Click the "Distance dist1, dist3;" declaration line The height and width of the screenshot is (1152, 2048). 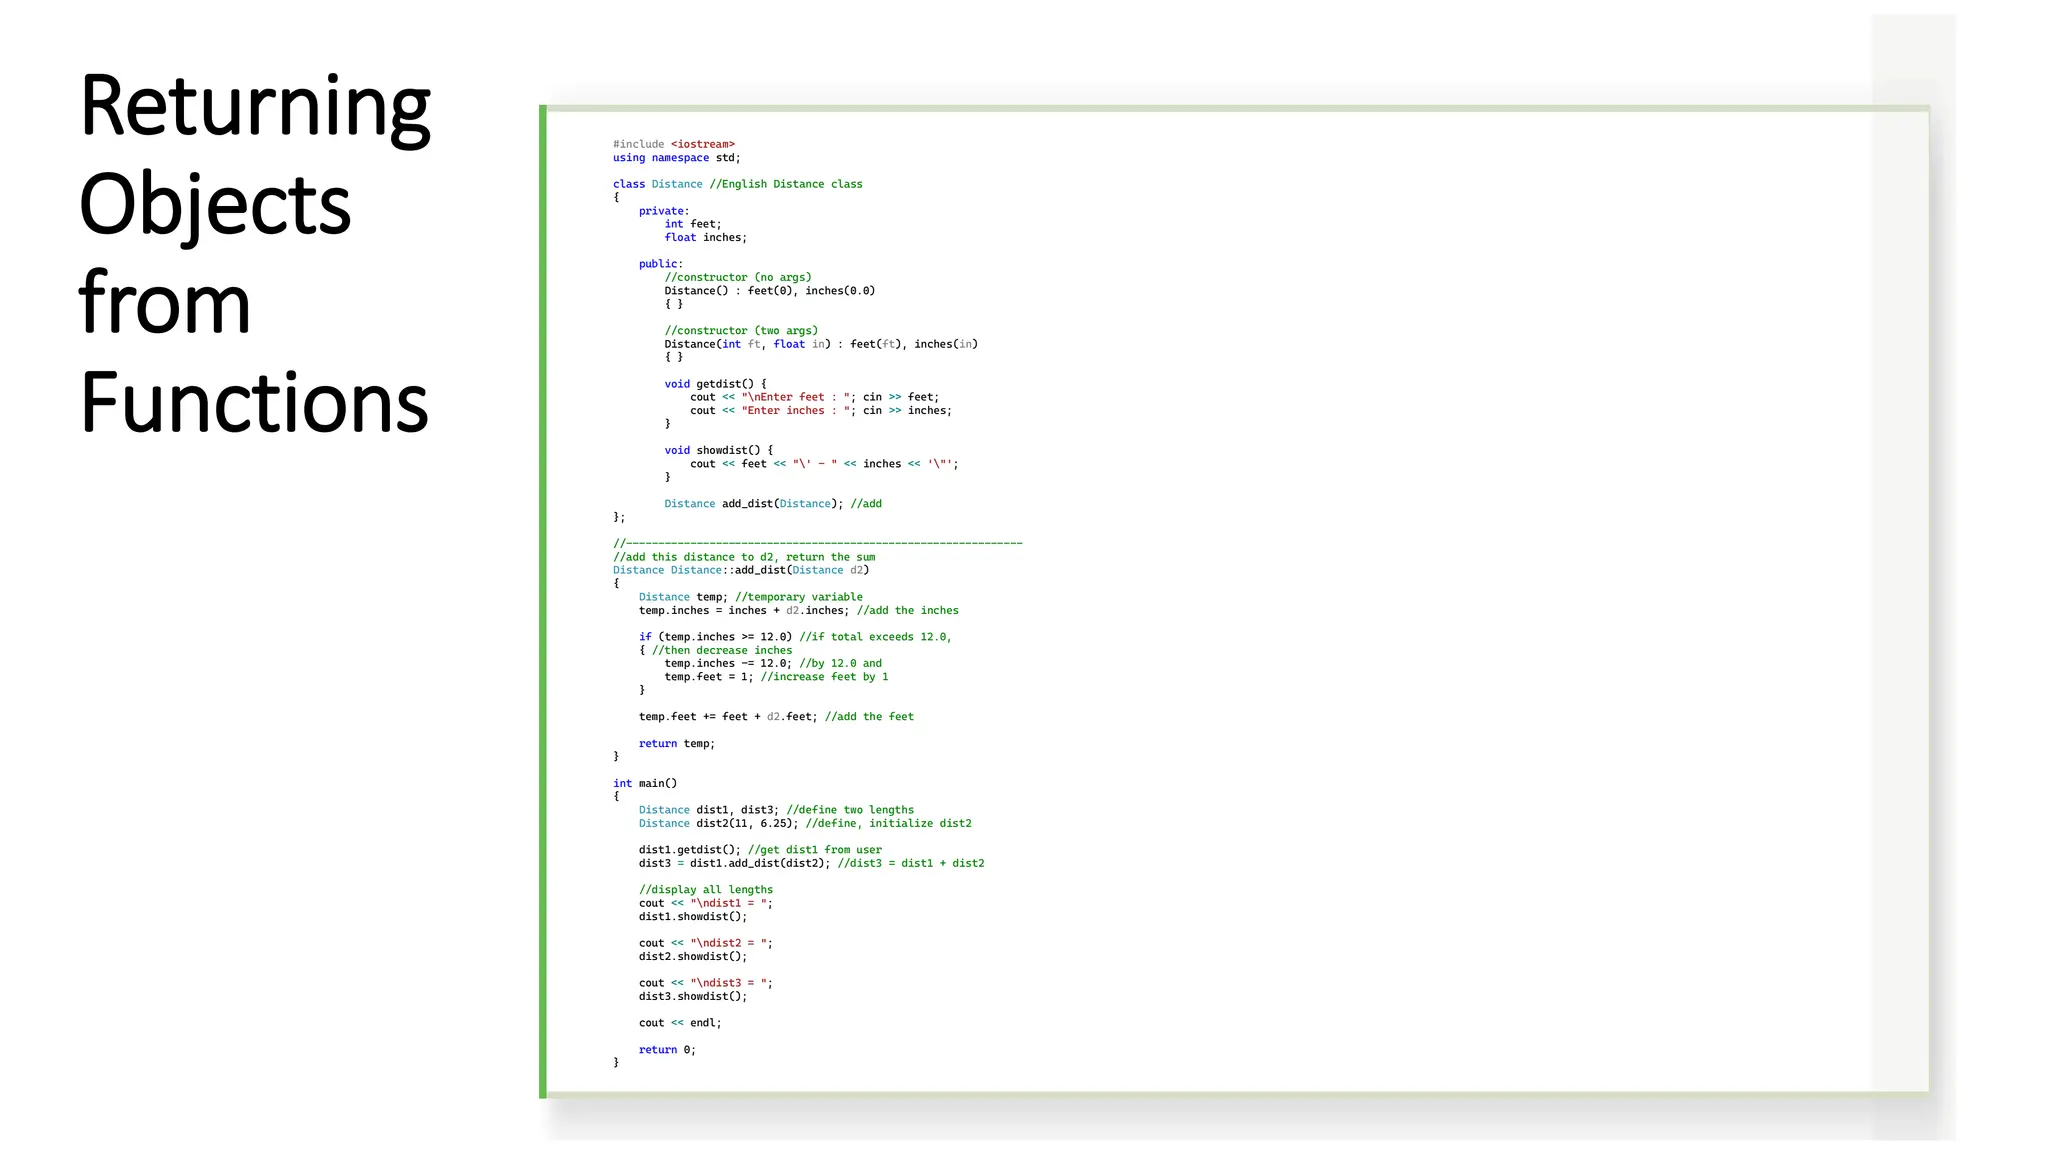coord(776,810)
